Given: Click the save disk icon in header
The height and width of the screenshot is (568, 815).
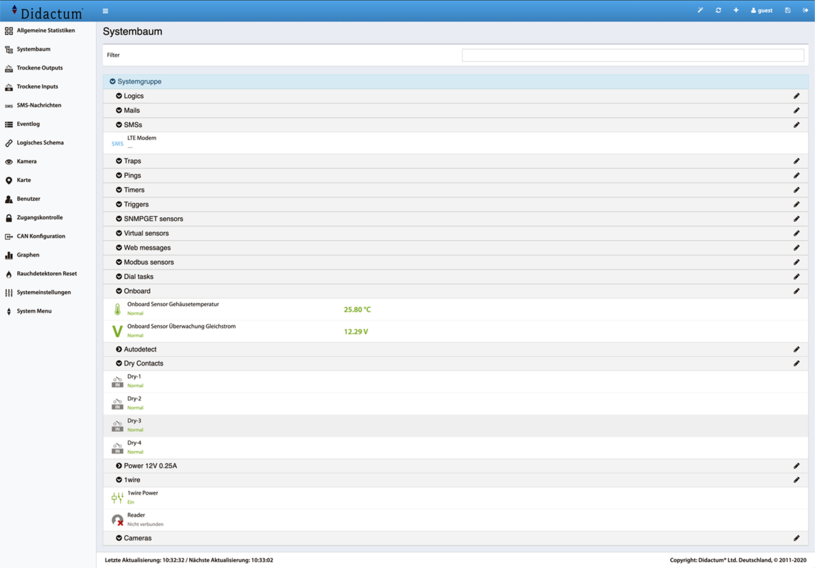Looking at the screenshot, I should 787,10.
